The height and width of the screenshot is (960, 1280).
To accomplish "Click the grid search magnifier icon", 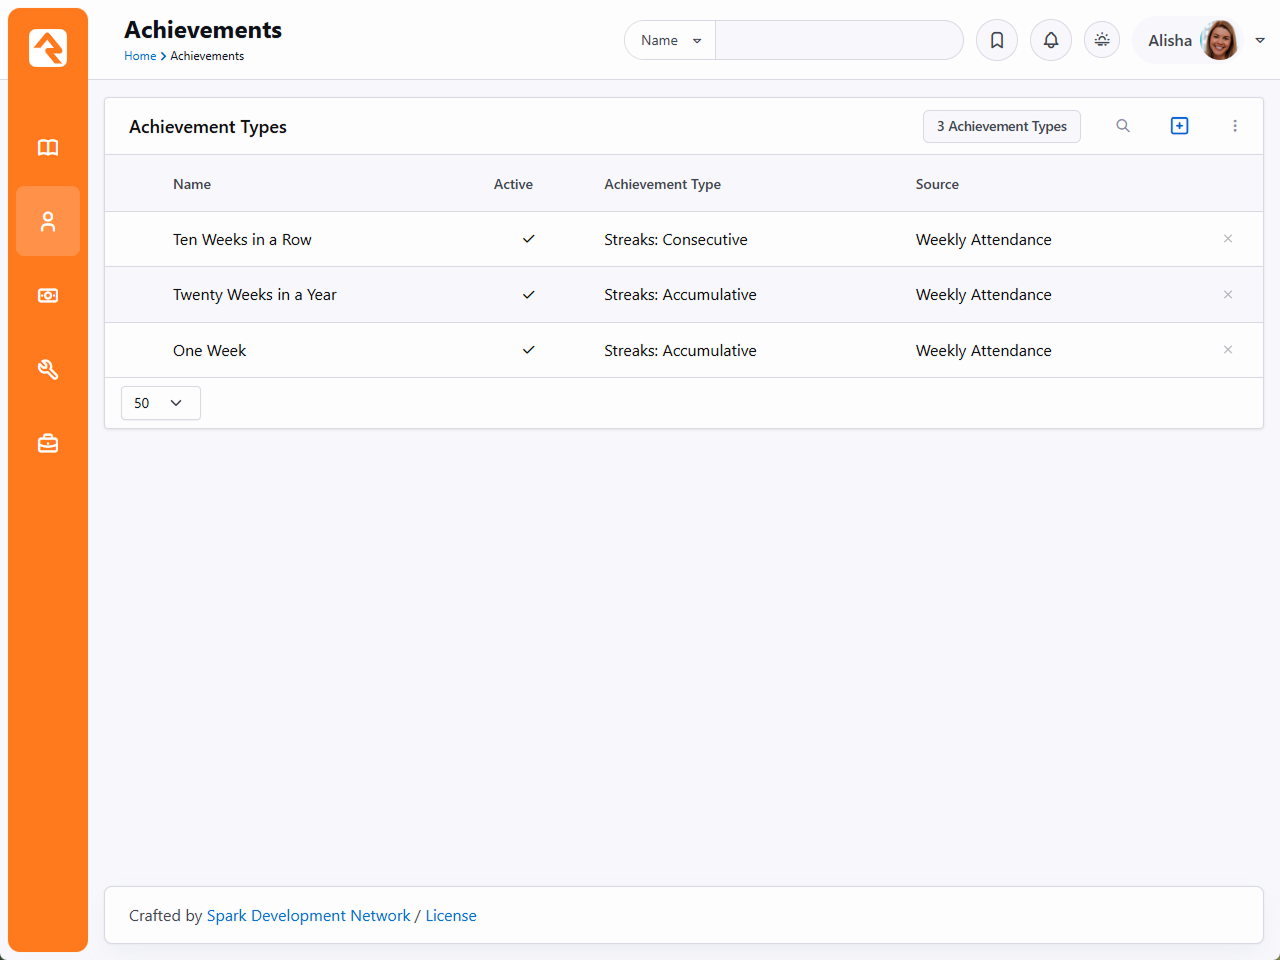I will tap(1123, 126).
